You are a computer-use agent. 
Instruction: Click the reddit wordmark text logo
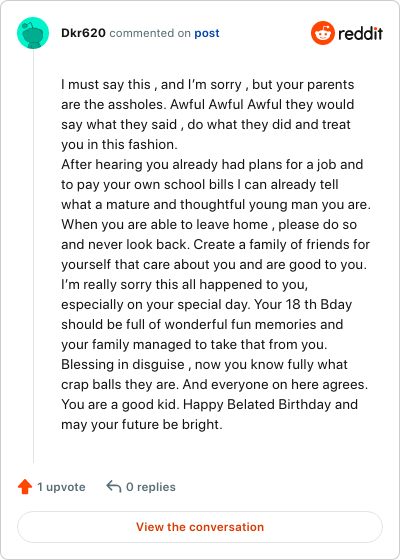pyautogui.click(x=360, y=34)
